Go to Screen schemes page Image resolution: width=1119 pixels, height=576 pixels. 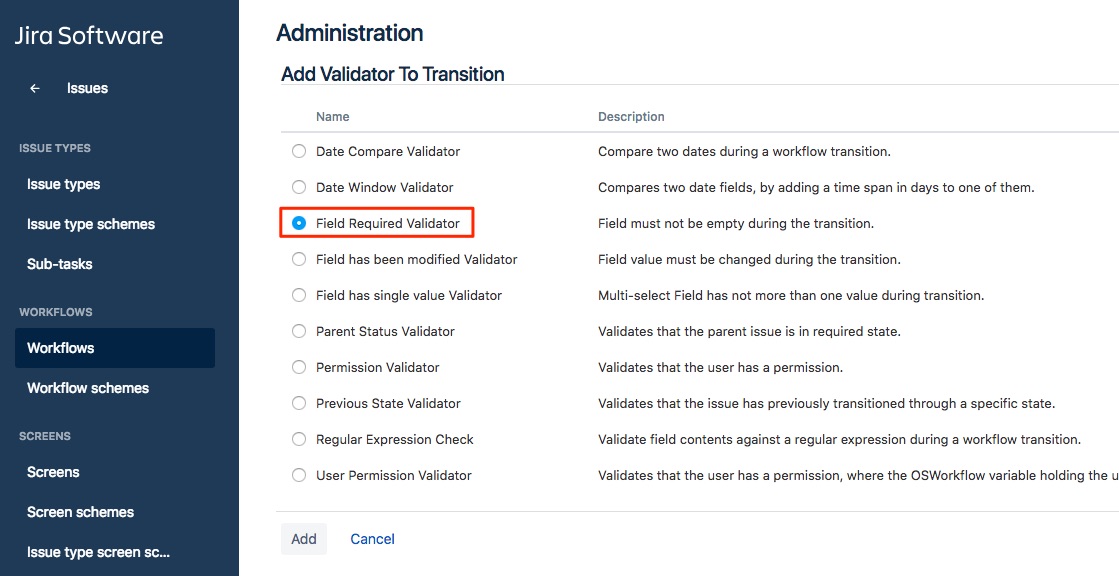(80, 512)
